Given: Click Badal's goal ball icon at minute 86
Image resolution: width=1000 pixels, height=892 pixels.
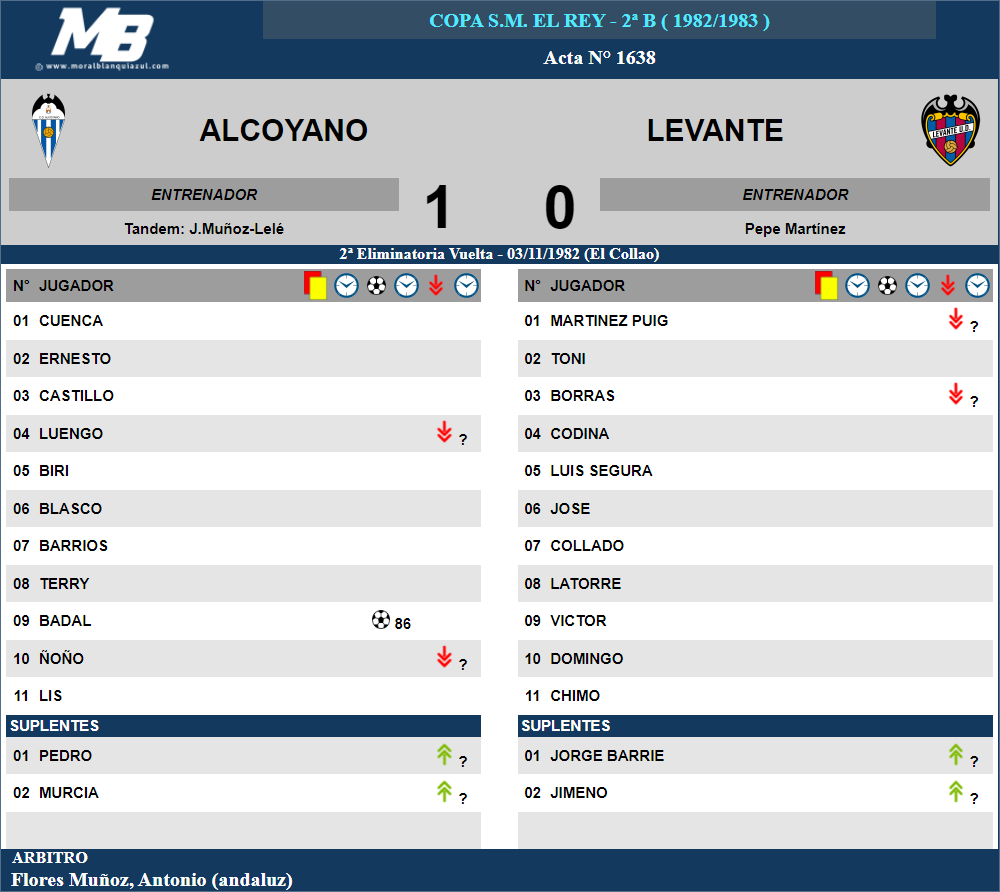Looking at the screenshot, I should click(381, 620).
